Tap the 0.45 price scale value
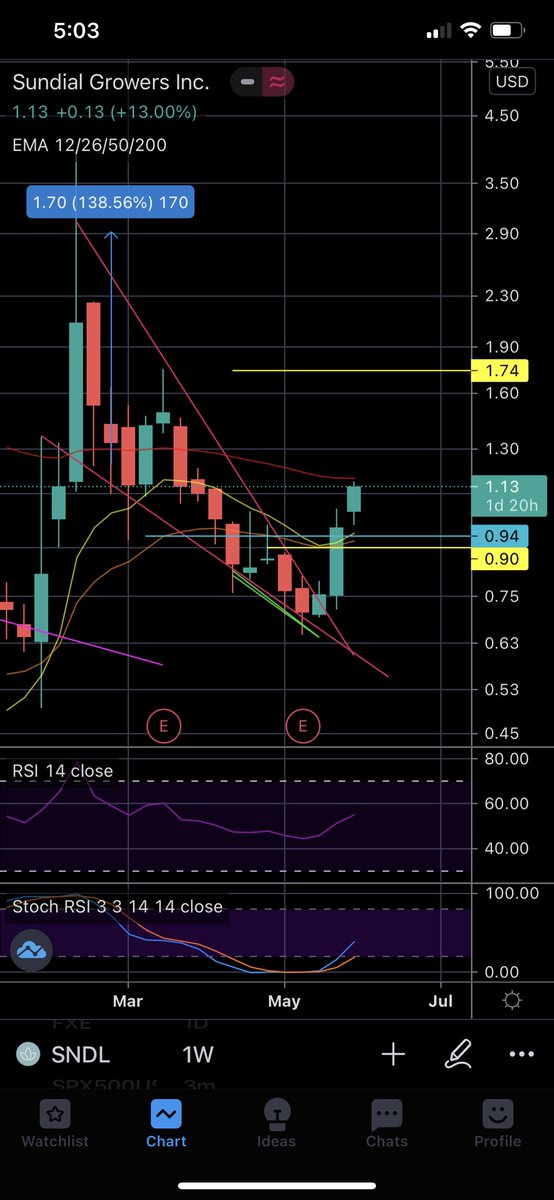Viewport: 554px width, 1200px height. coord(501,733)
